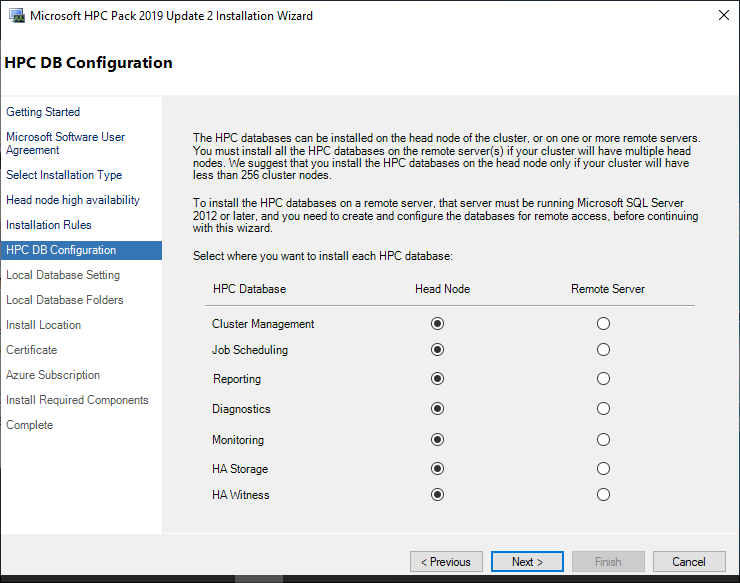Screen dimensions: 740x583
Task: Select Microsoft Software User Agreement step
Action: [x=66, y=143]
